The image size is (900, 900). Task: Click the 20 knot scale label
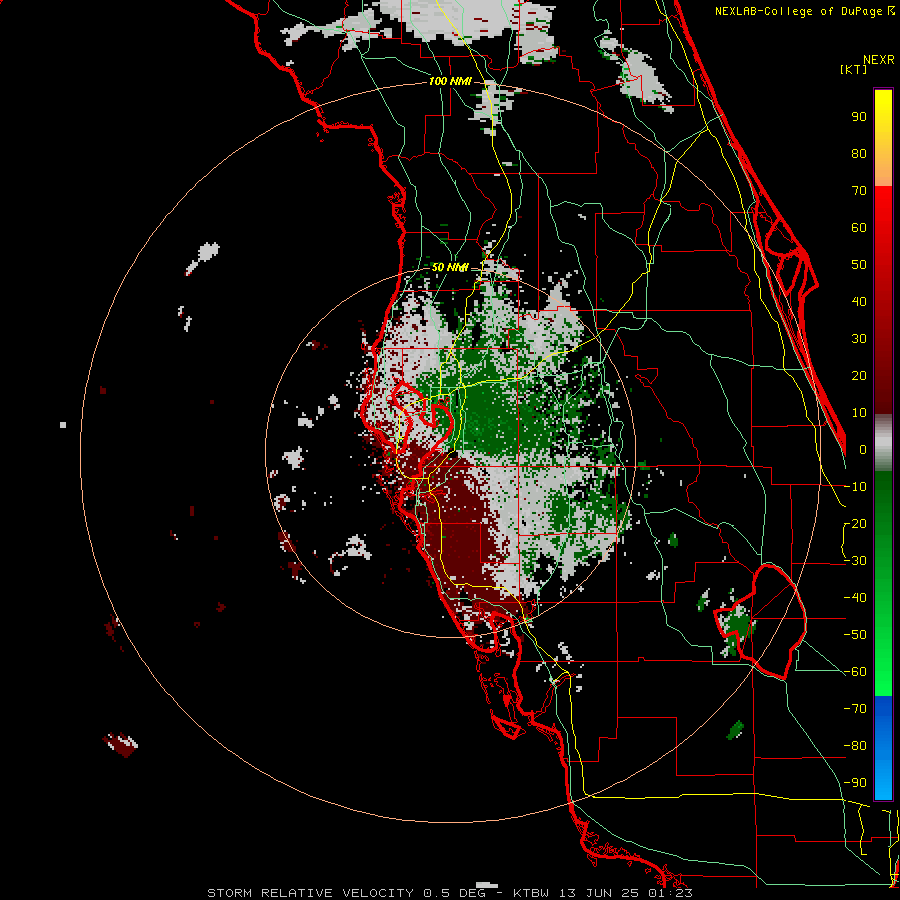pyautogui.click(x=859, y=375)
